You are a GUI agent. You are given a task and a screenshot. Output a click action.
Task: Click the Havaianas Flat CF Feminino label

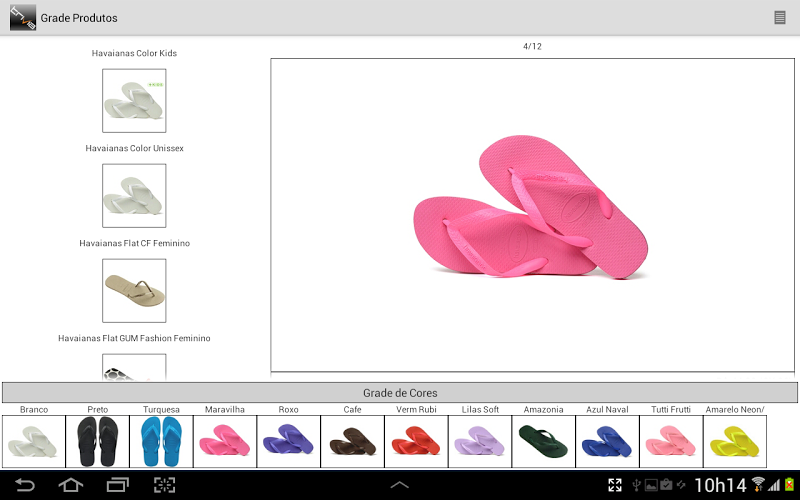click(x=134, y=243)
